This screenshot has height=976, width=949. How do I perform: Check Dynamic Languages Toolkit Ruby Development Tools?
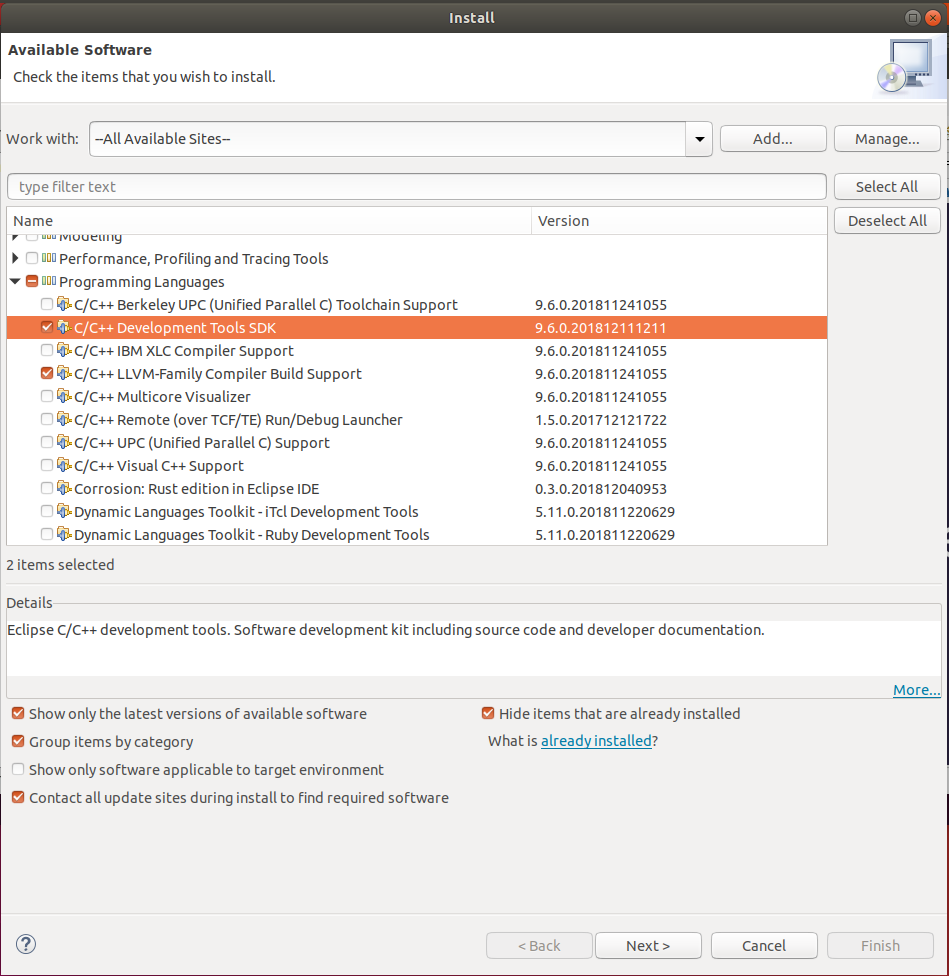(x=47, y=535)
